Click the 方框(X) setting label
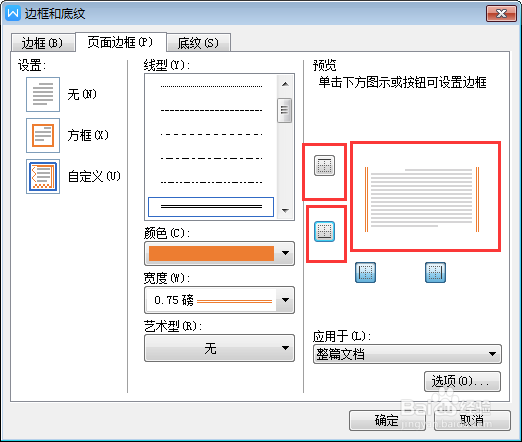Viewport: 522px width, 442px height. pos(88,135)
